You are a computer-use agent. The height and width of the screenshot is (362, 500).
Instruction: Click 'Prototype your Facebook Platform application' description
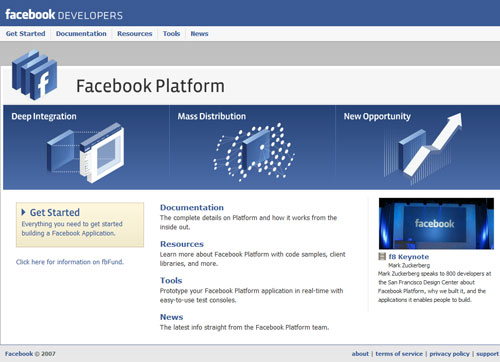pyautogui.click(x=251, y=295)
